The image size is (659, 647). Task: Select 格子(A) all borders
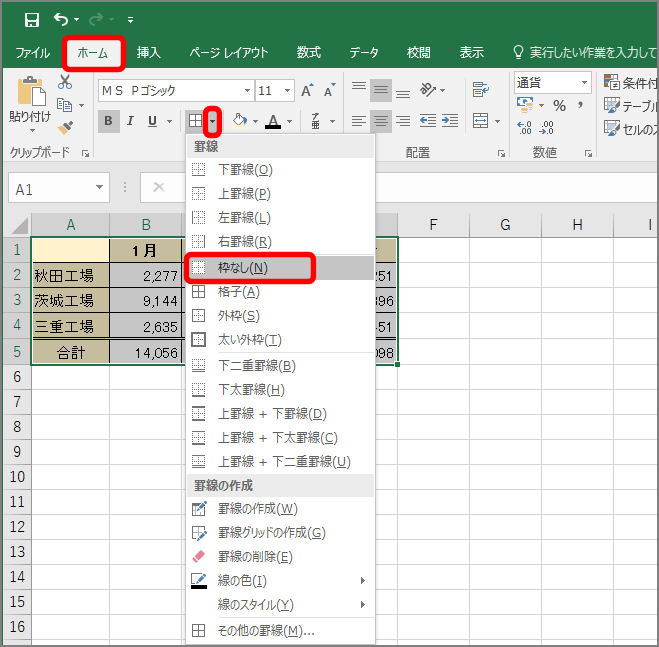coord(280,292)
